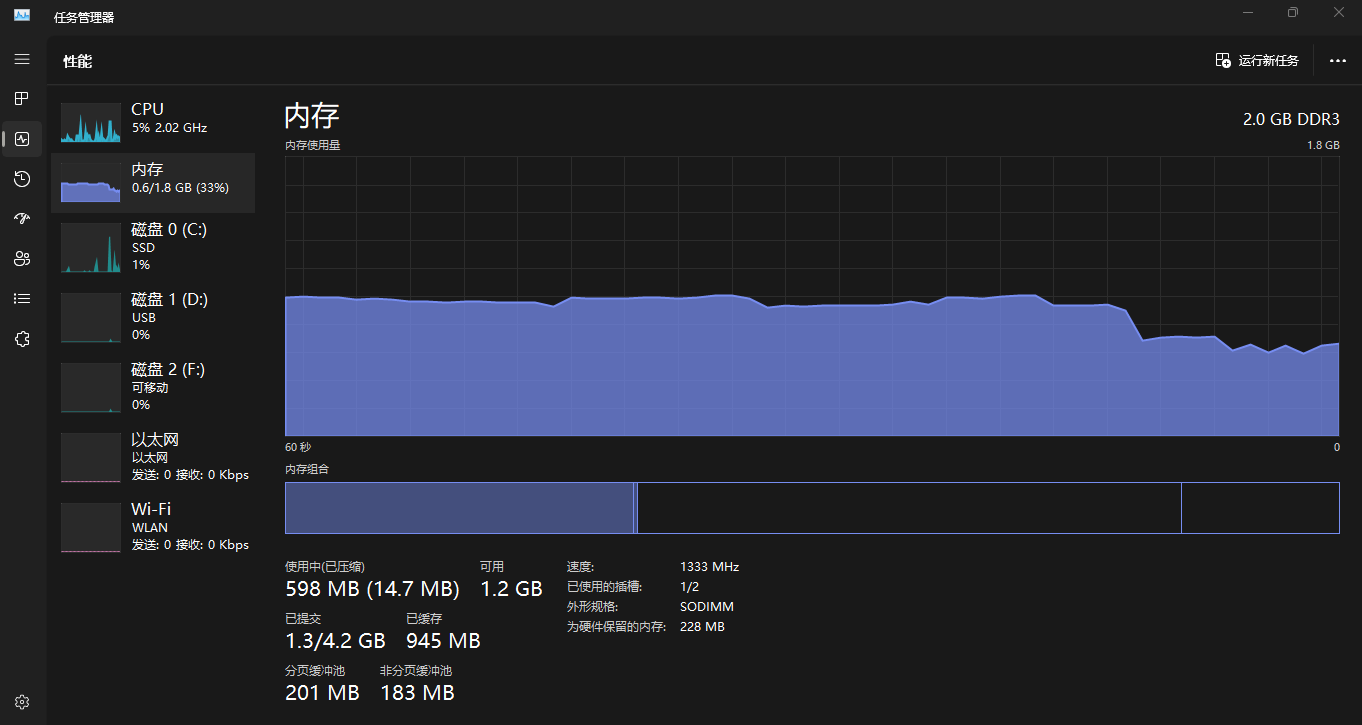Image resolution: width=1362 pixels, height=725 pixels.
Task: Open the three-dot more options menu
Action: pyautogui.click(x=1337, y=61)
